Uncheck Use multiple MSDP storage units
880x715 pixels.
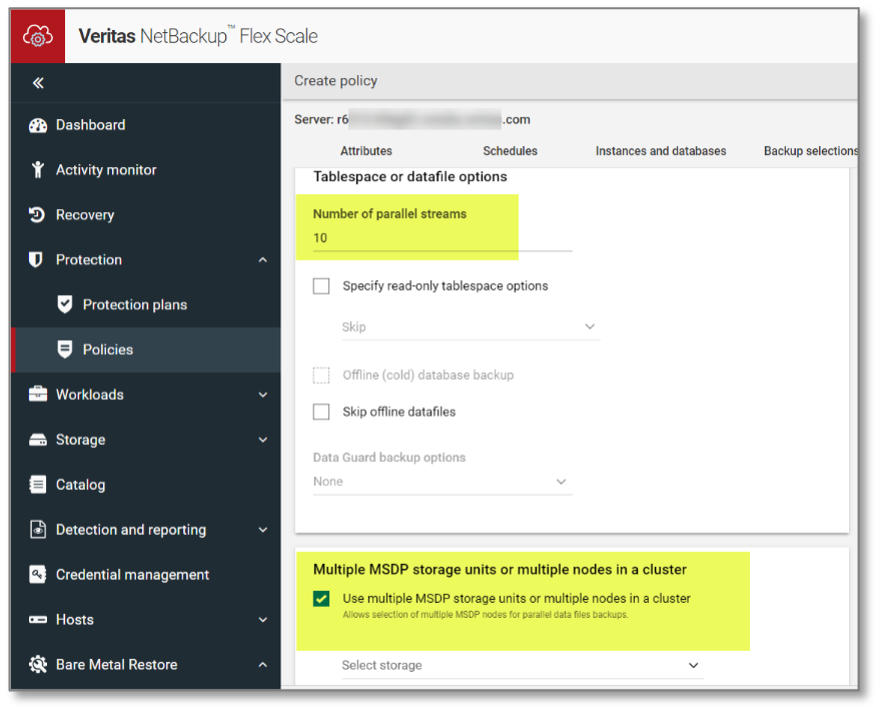tap(321, 599)
